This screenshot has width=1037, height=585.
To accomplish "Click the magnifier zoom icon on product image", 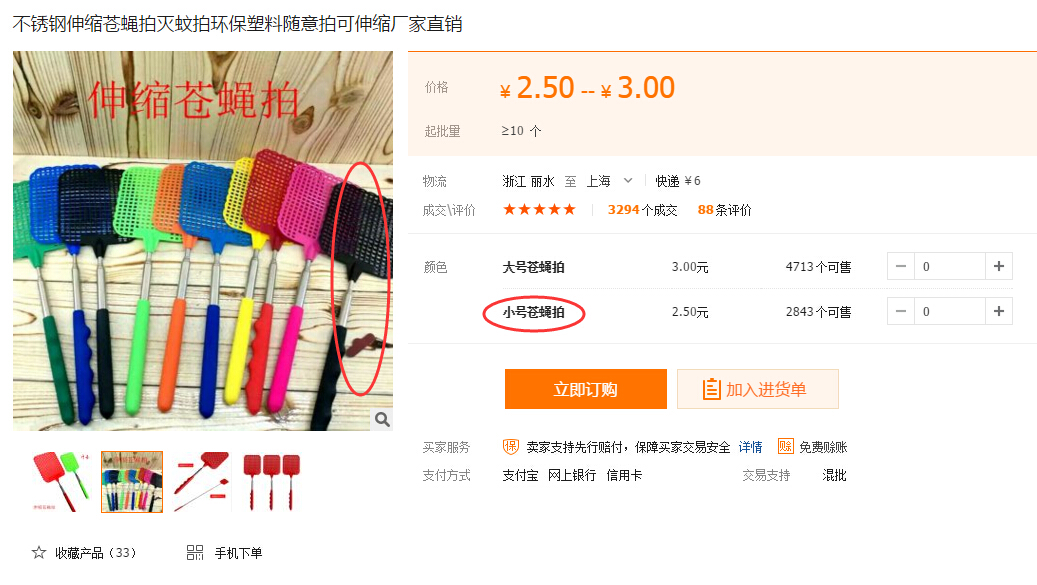I will [x=382, y=419].
